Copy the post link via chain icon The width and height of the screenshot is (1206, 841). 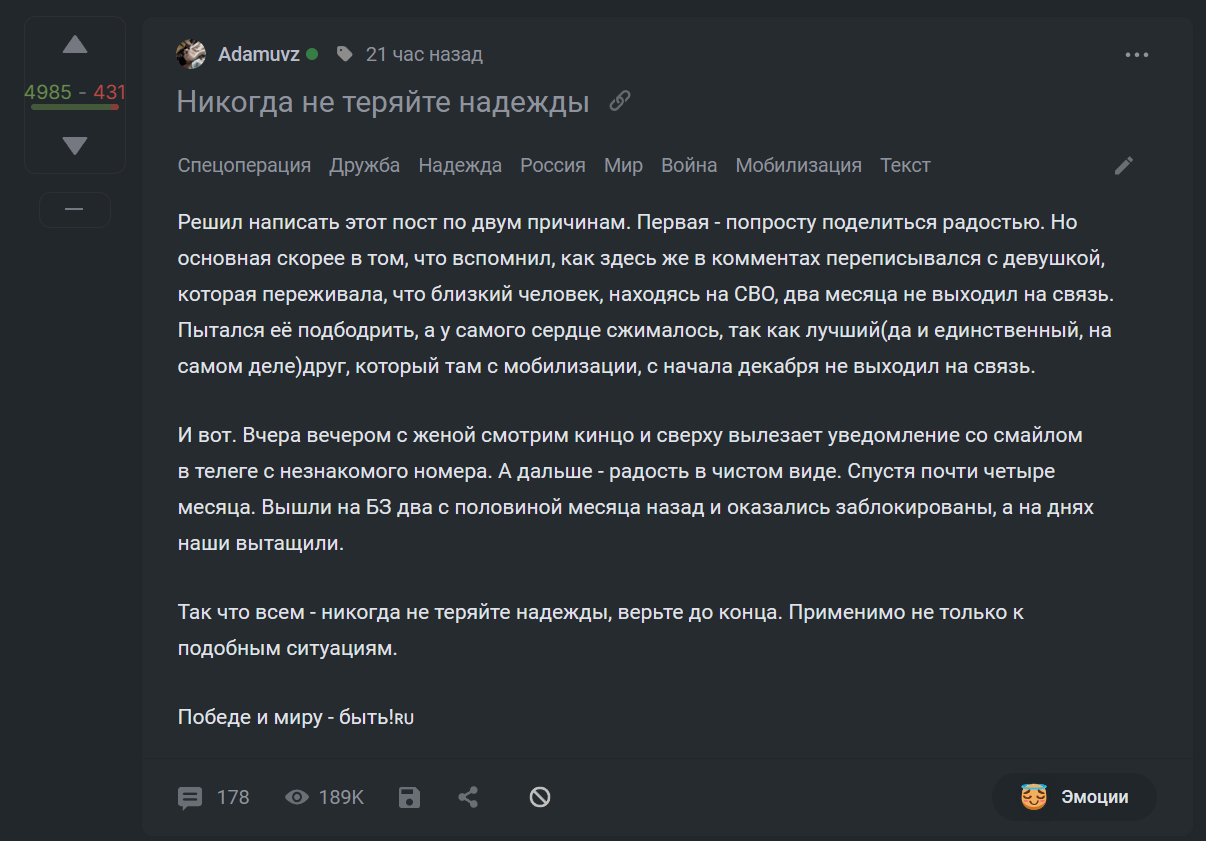point(620,101)
